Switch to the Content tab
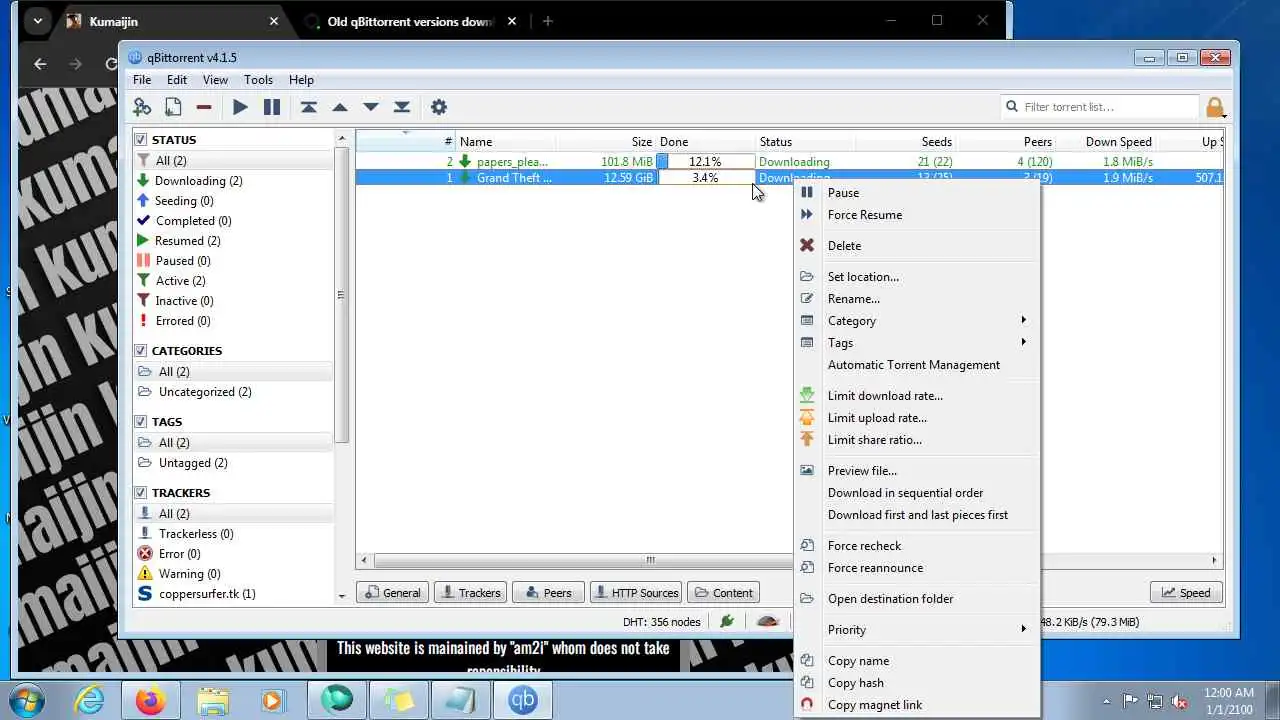 tap(723, 593)
